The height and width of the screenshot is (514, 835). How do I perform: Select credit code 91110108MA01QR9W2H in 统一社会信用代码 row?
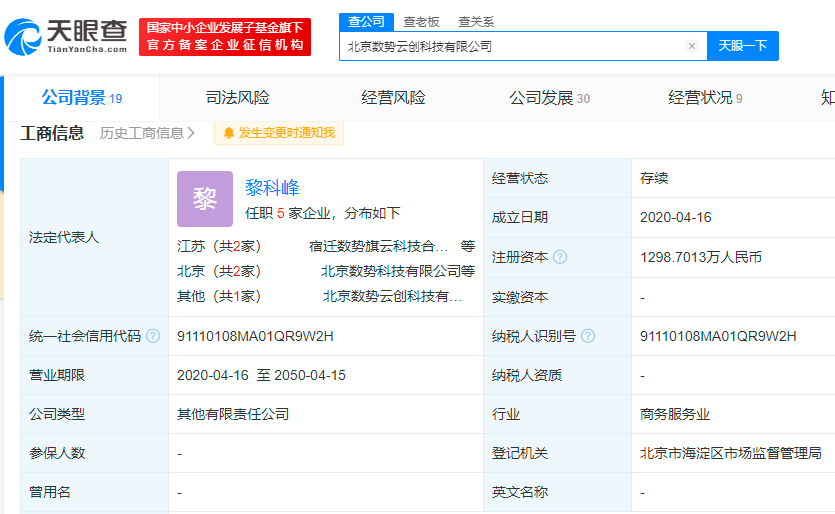[x=255, y=337]
